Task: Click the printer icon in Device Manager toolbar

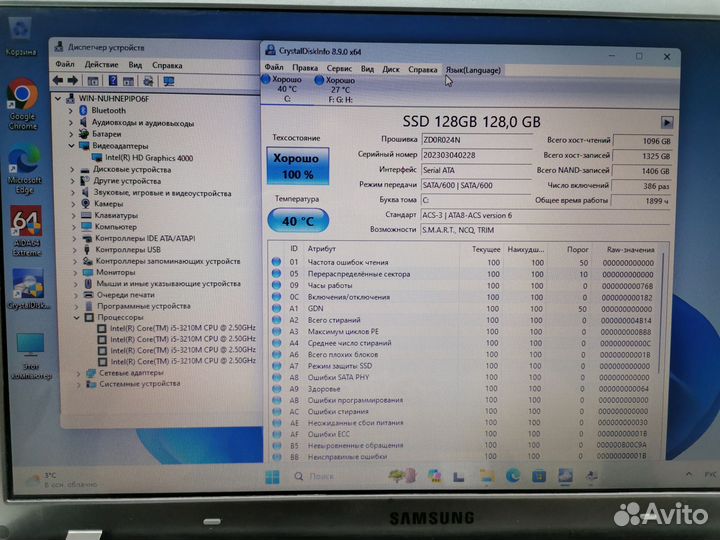Action: [148, 82]
